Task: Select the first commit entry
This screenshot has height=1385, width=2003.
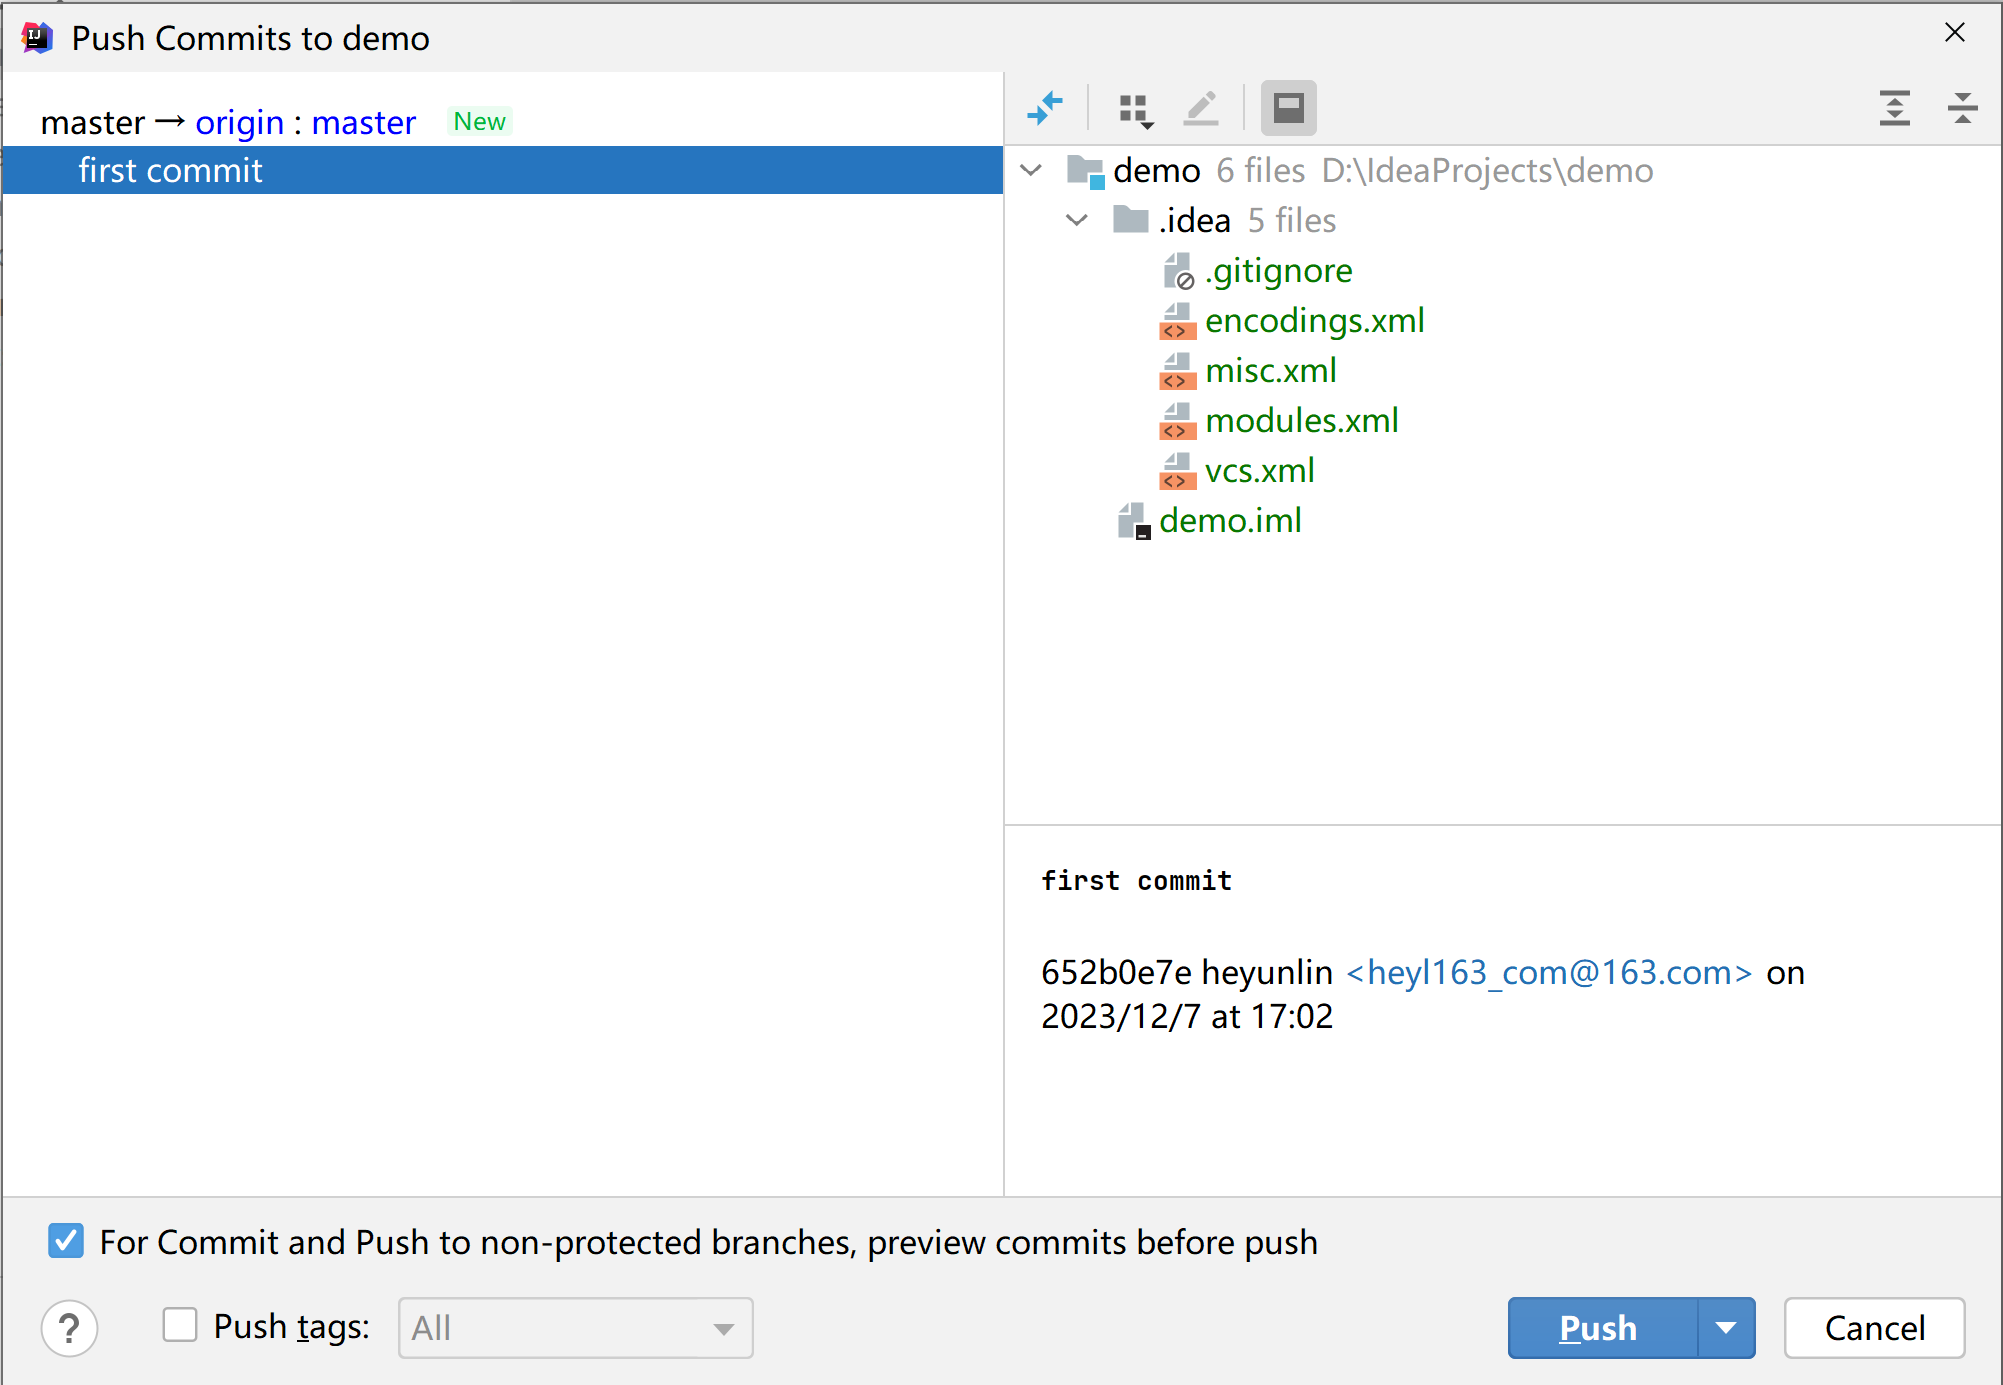Action: (x=502, y=170)
